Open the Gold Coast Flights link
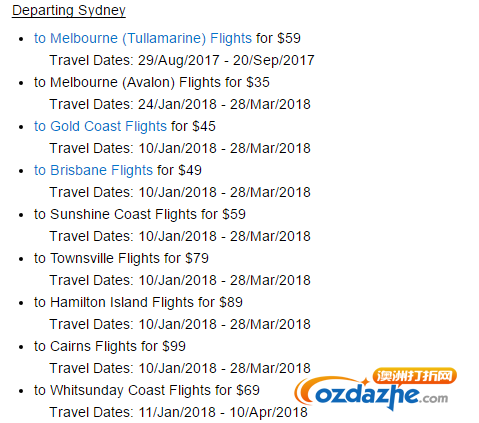The height and width of the screenshot is (423, 479). pos(100,127)
